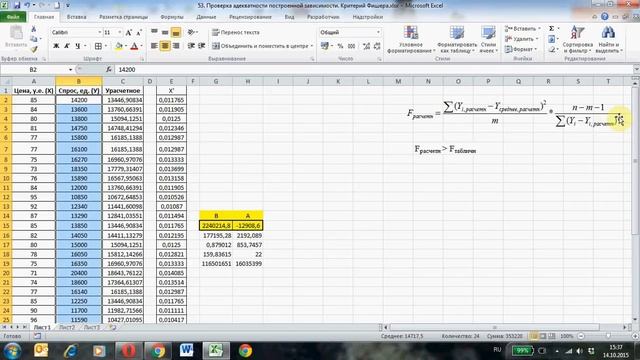Set top vertical alignment
640x360 pixels.
(x=154, y=32)
